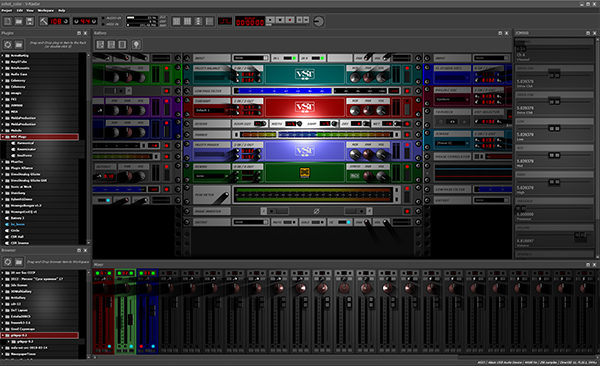
Task: Bypass the Low Pass Filter with its red LED
Action: 407,91
